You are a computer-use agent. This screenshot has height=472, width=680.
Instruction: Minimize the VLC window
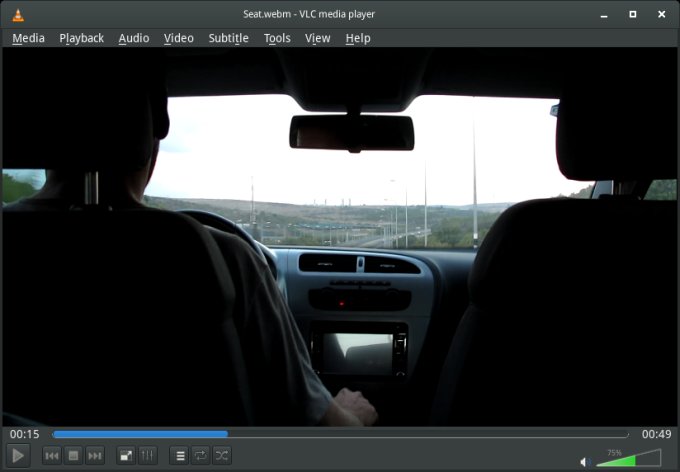(x=604, y=15)
